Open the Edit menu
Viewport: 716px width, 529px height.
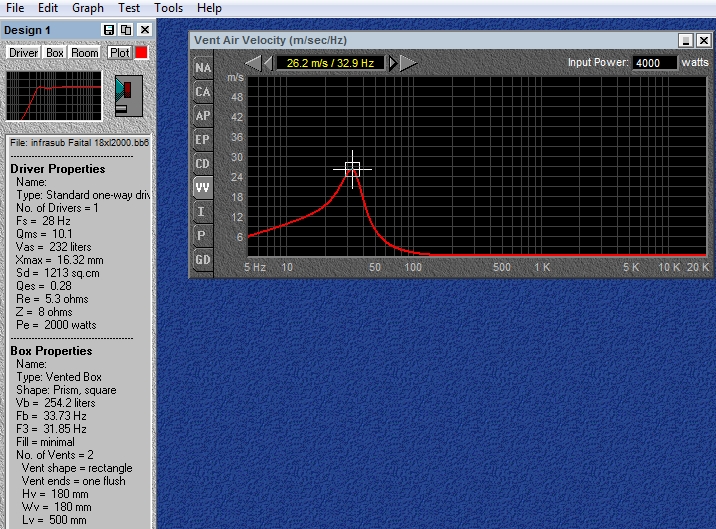48,8
